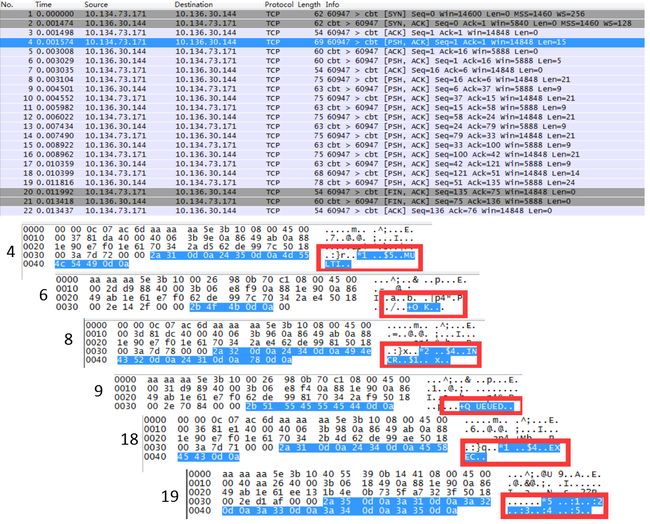
Task: Select packet 14 at time 0.007490
Action: pyautogui.click(x=322, y=136)
